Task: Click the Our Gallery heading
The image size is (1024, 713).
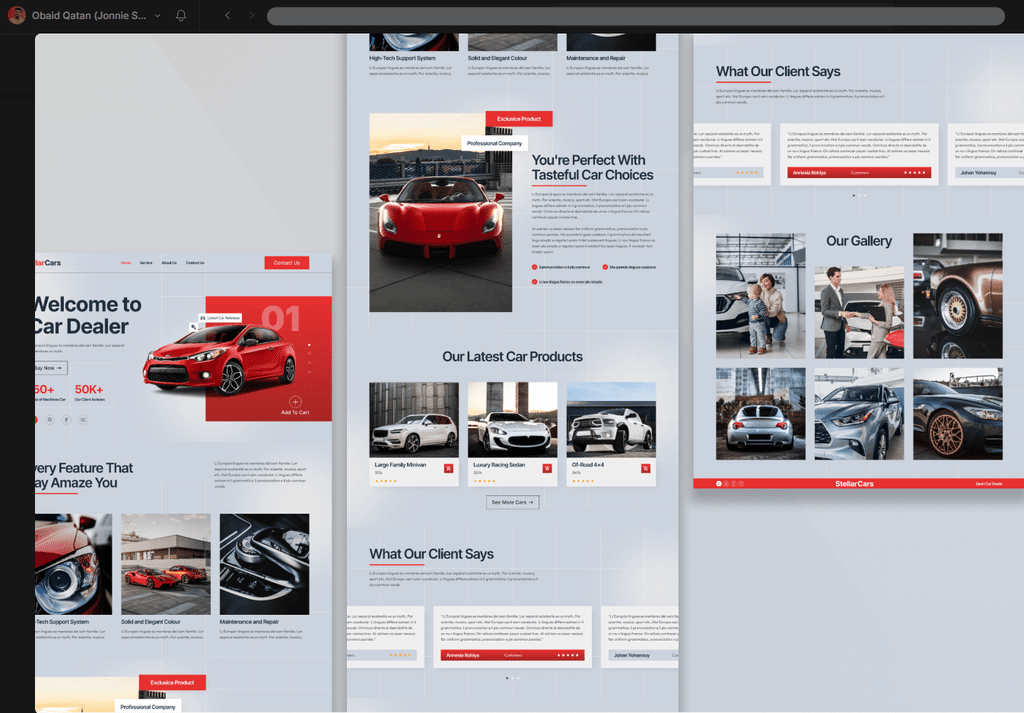Action: (859, 241)
